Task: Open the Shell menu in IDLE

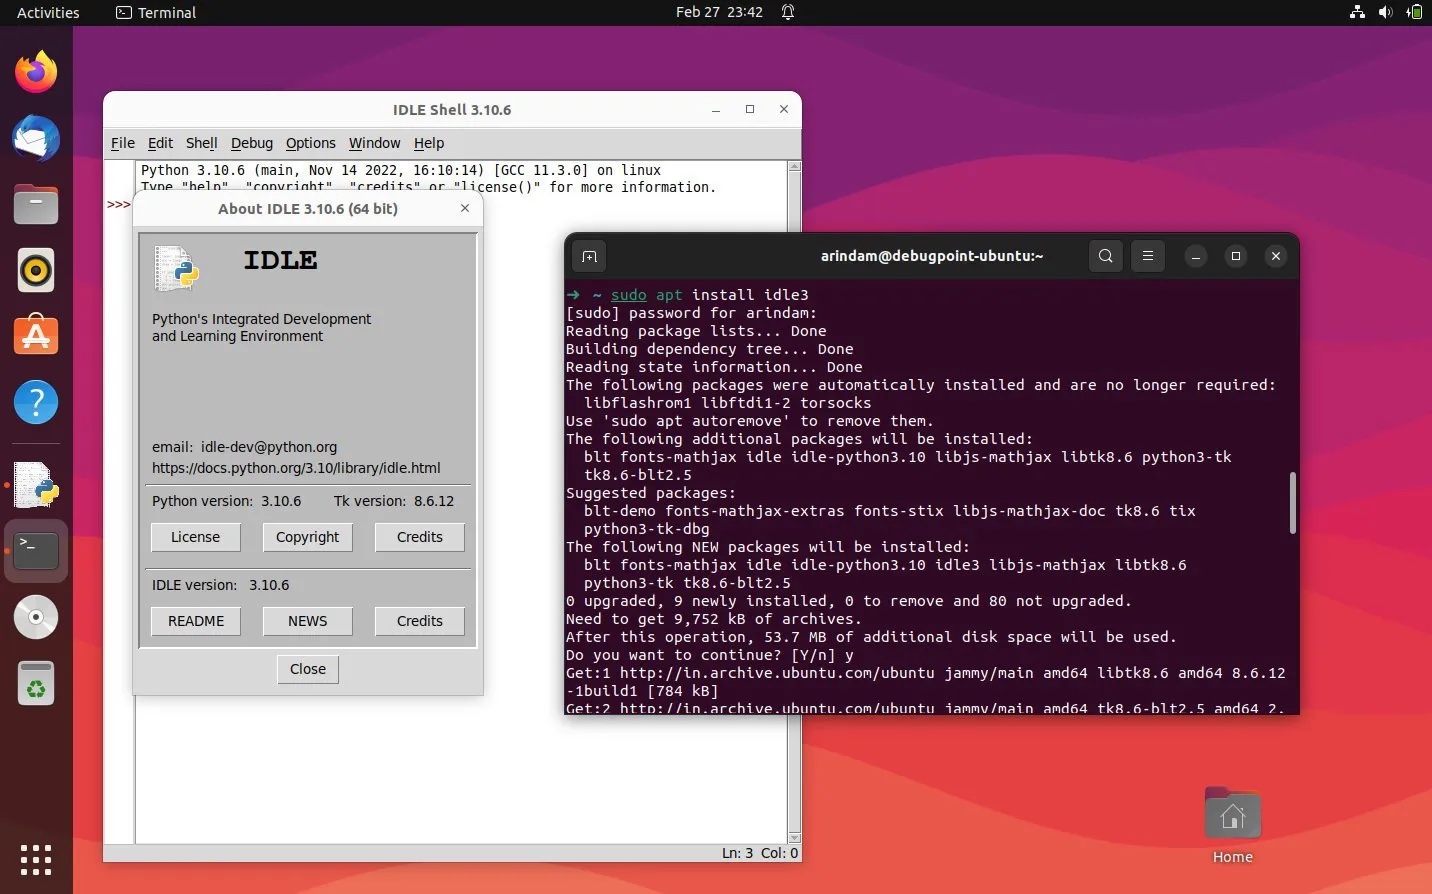Action: [201, 143]
